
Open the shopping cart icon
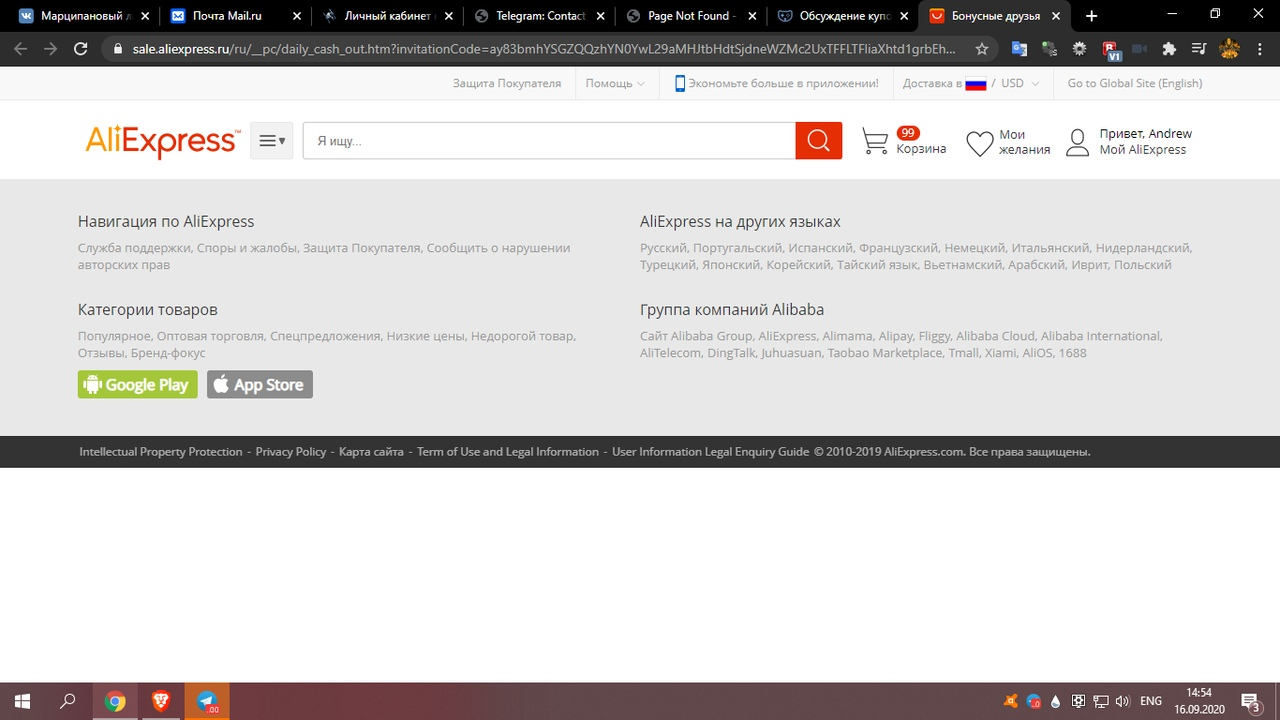click(x=875, y=142)
